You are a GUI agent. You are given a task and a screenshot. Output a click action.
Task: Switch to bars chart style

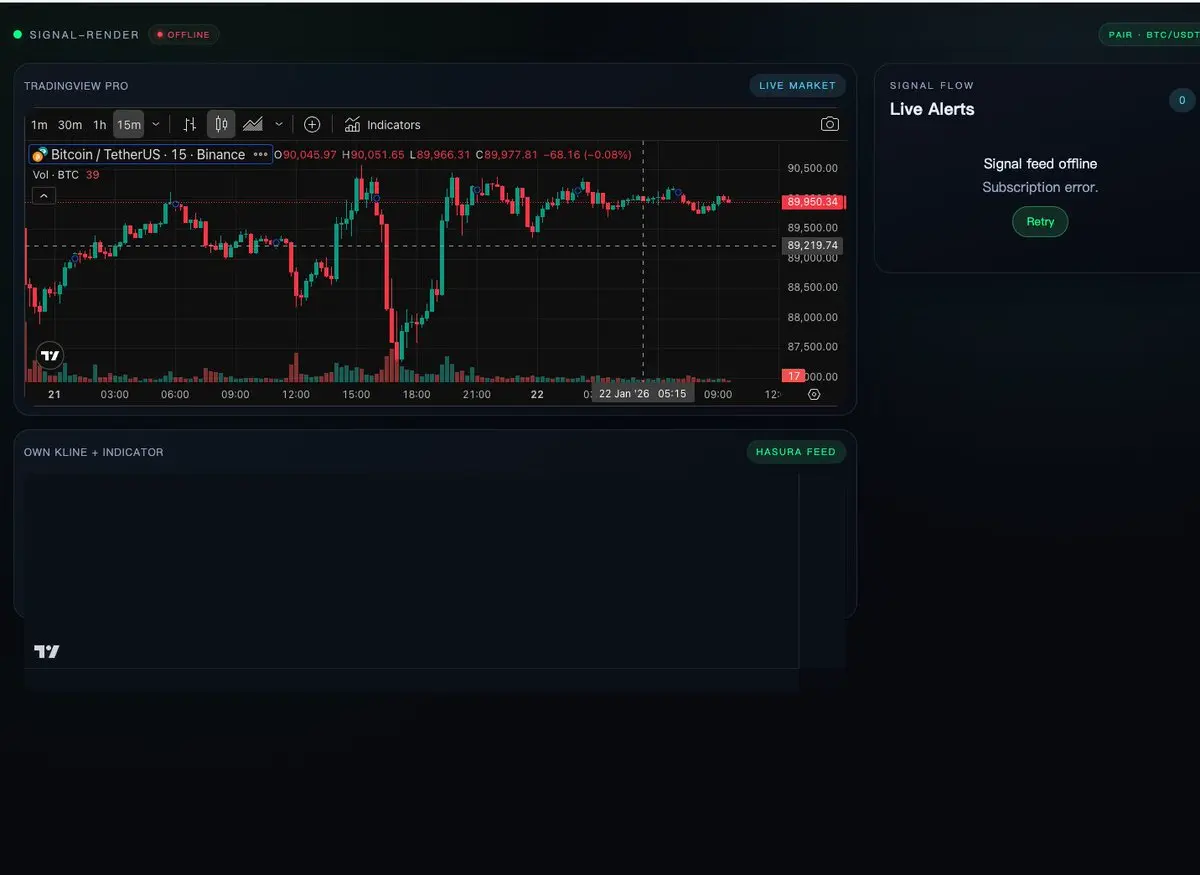tap(190, 125)
